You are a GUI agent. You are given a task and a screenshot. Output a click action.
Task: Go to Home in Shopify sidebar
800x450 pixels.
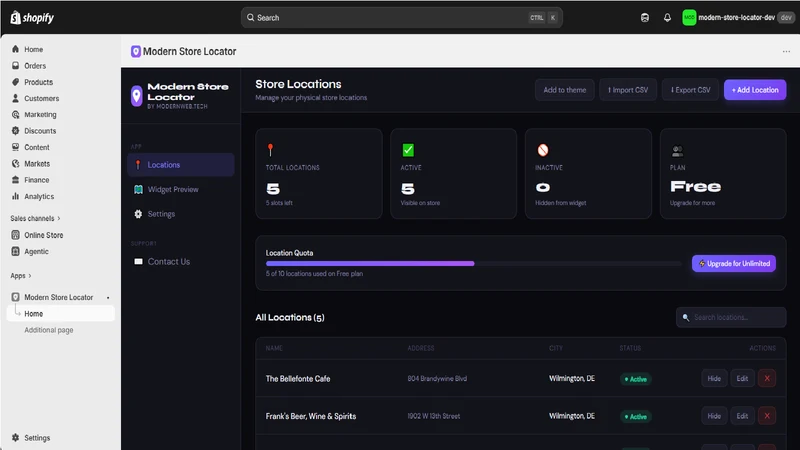34,49
